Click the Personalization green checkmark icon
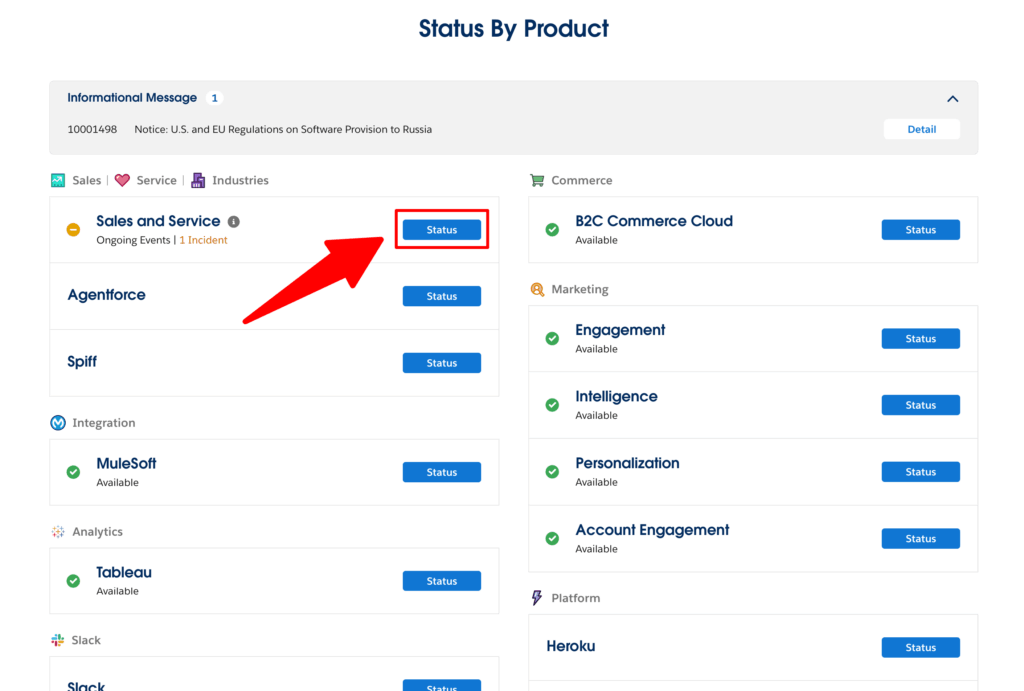The height and width of the screenshot is (691, 1024). pos(552,472)
